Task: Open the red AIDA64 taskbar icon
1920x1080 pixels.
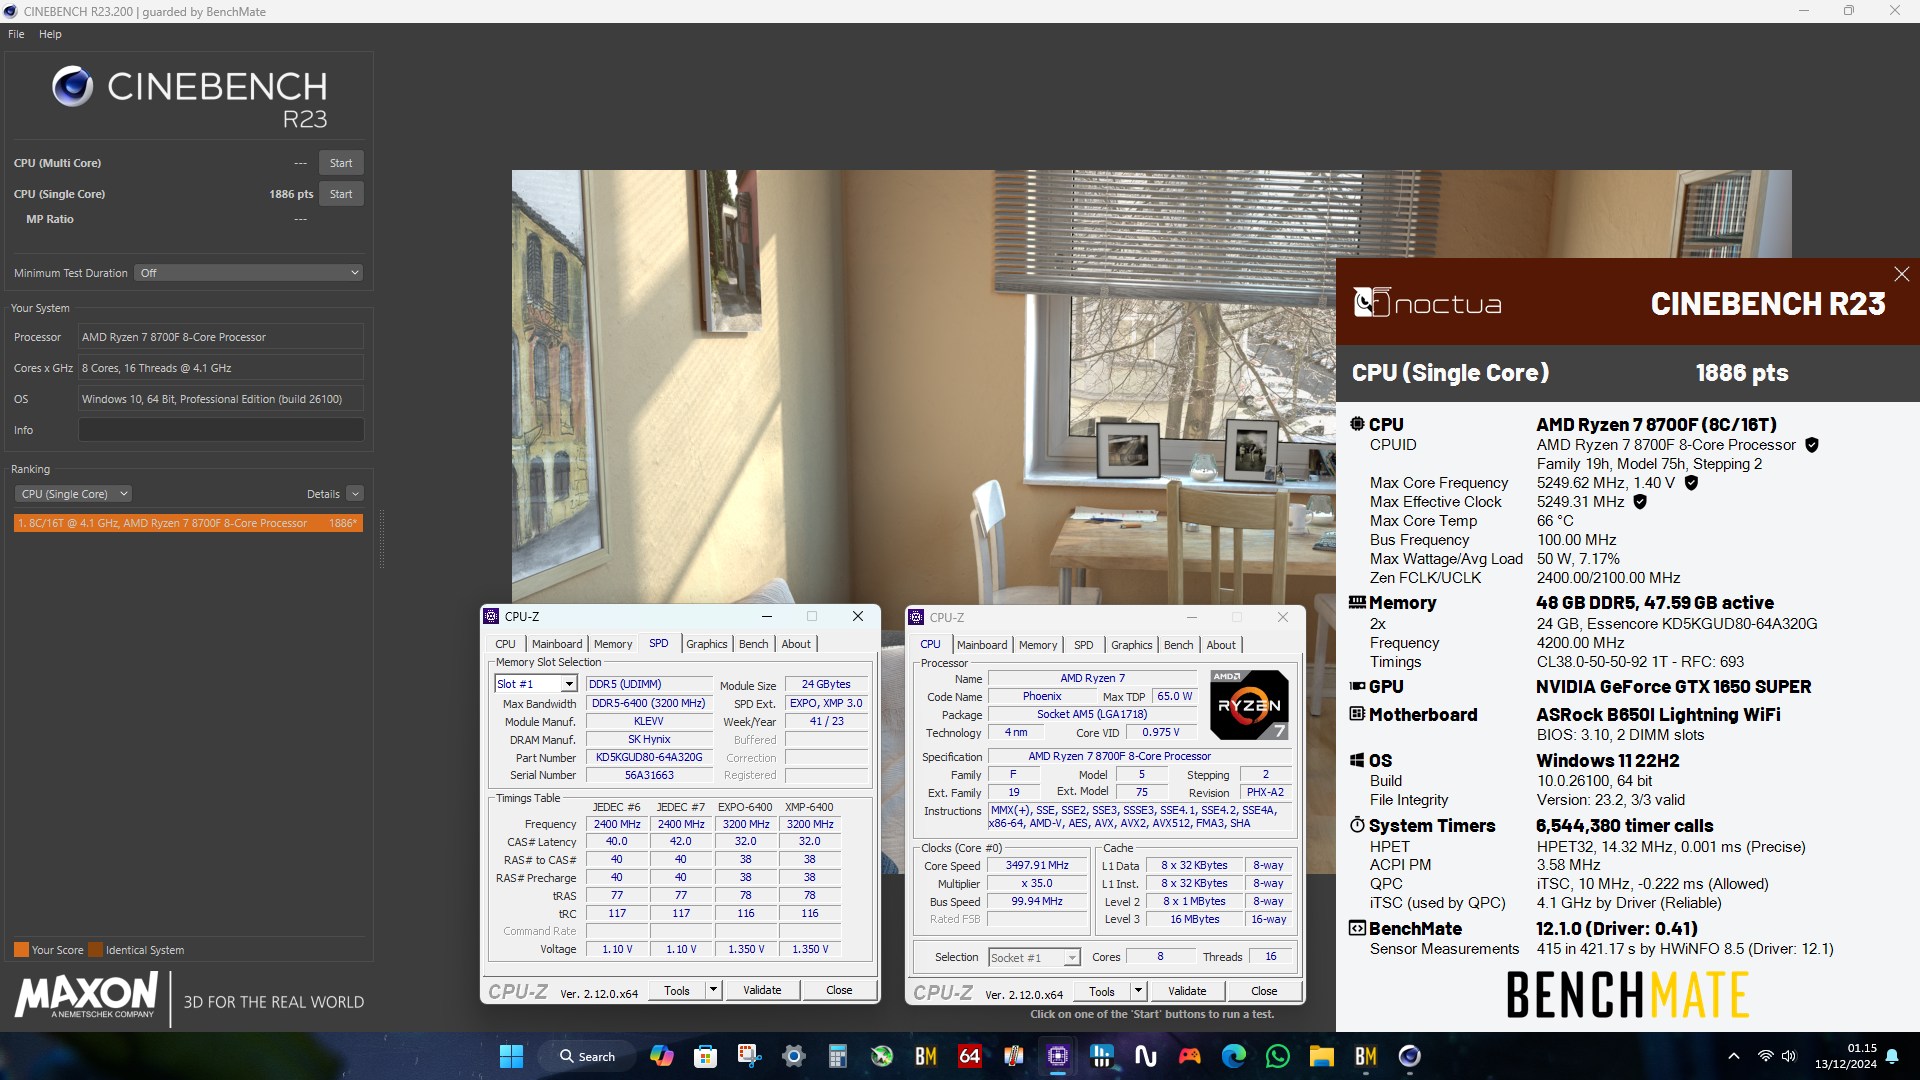Action: pos(969,1056)
